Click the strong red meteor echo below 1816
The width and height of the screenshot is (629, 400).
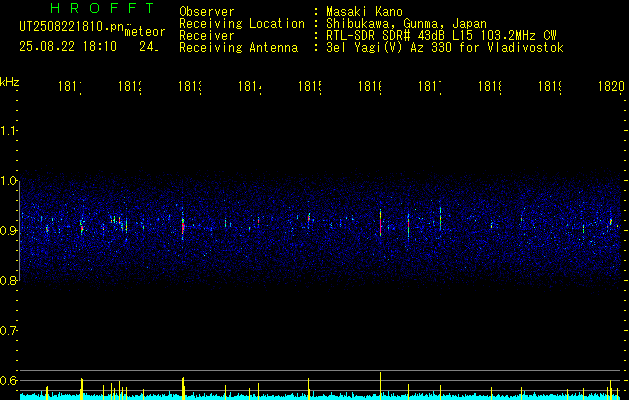(380, 223)
